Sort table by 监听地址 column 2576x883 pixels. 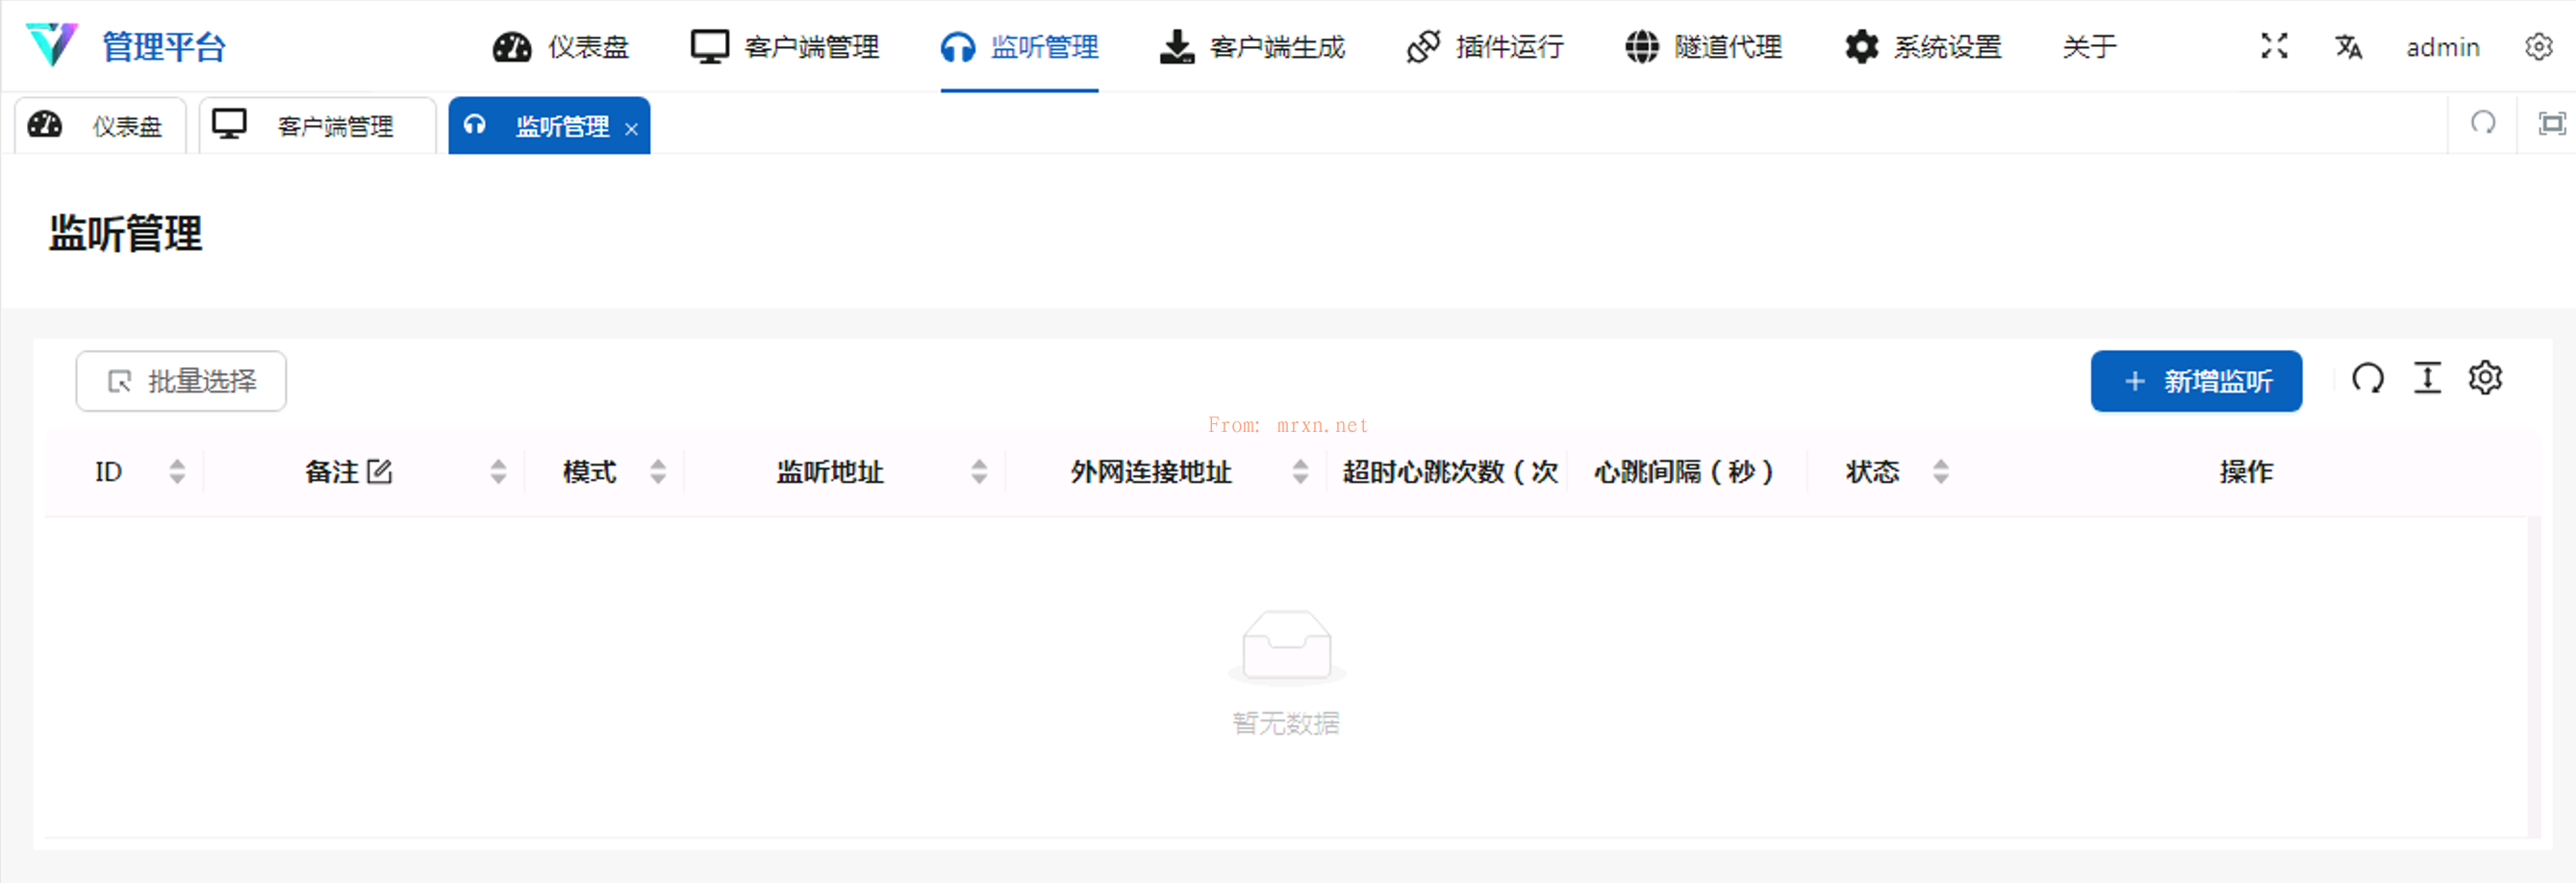point(979,471)
